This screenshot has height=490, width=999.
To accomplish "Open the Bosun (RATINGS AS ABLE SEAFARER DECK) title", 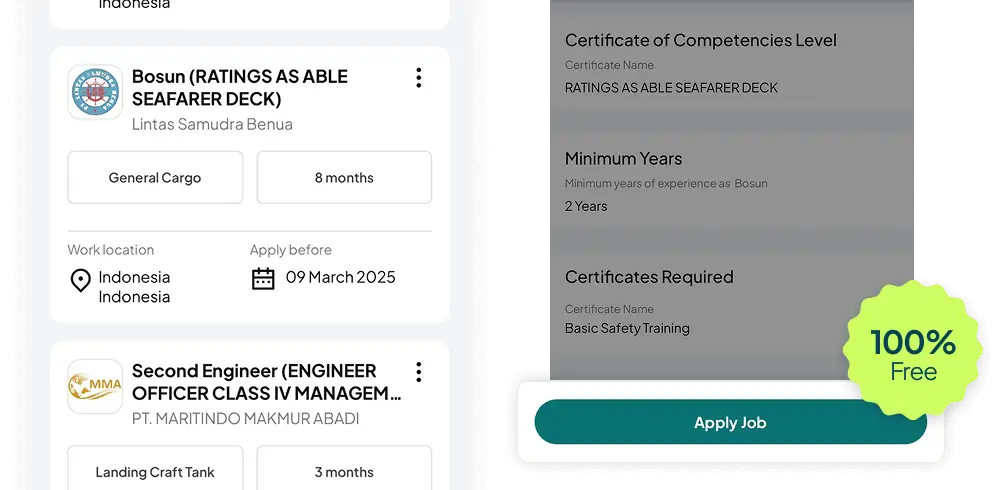I will [240, 88].
